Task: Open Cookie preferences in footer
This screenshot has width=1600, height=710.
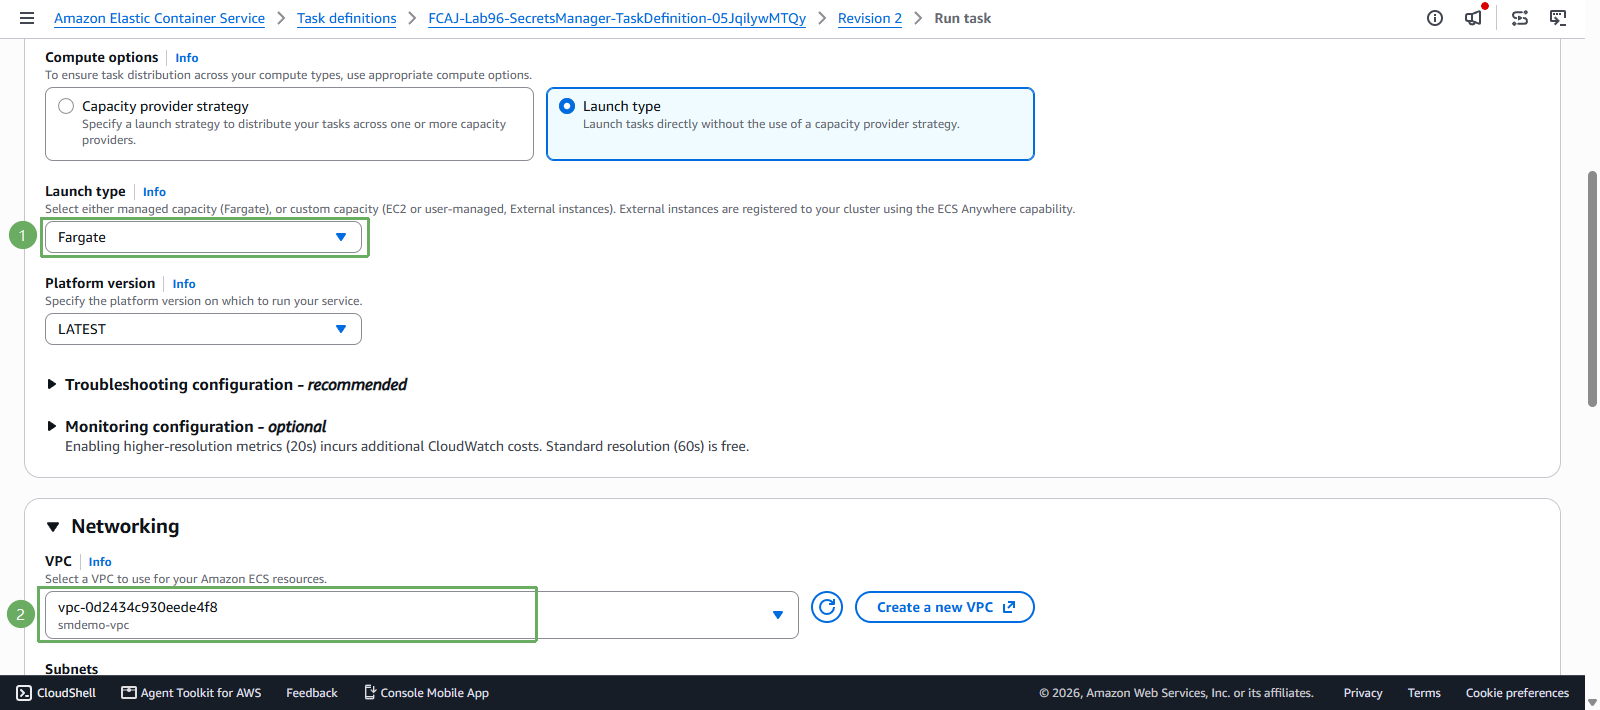Action: point(1517,693)
